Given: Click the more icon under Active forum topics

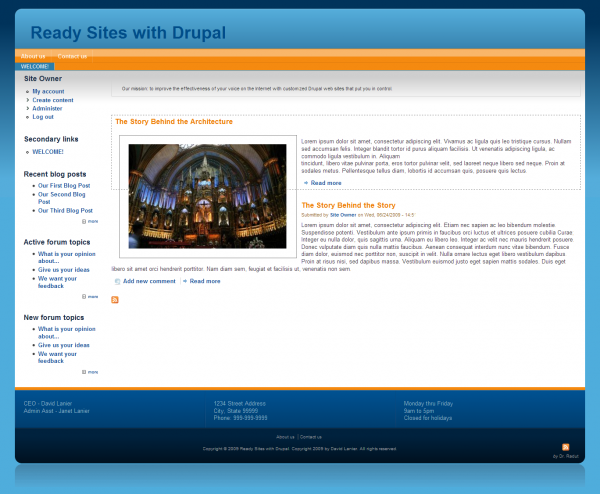Looking at the screenshot, I should (84, 296).
